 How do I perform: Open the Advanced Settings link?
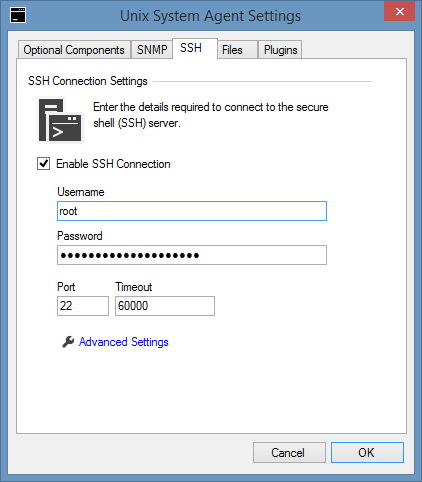[124, 342]
